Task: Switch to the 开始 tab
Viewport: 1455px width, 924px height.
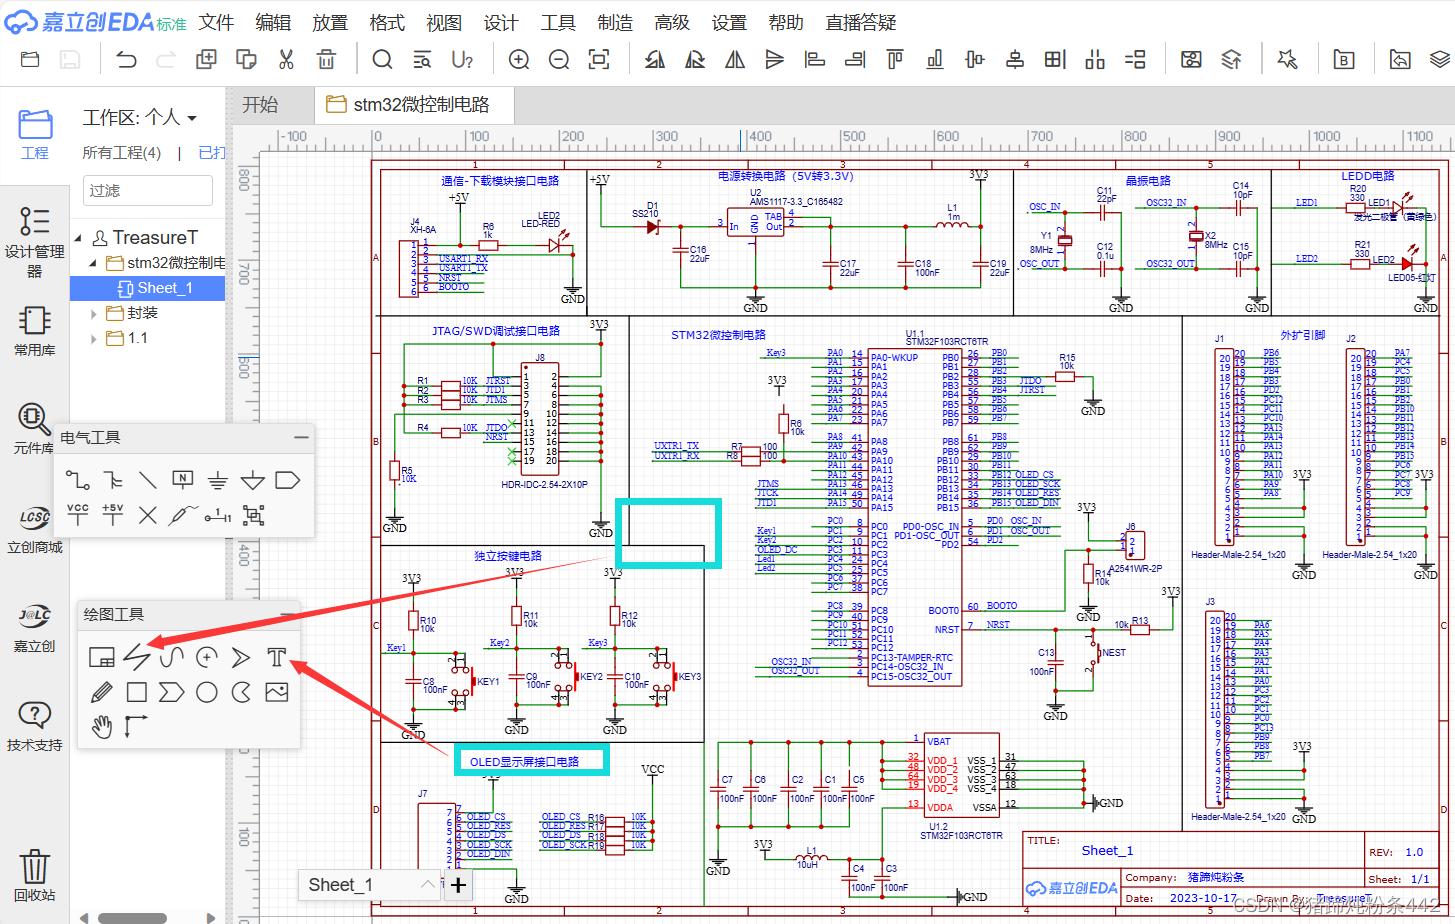Action: 260,105
